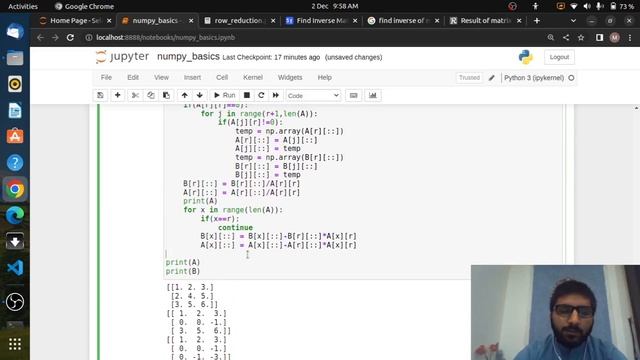Click the clock showing 2 Dec 9:58 AM
The height and width of the screenshot is (360, 640).
[x=335, y=6]
